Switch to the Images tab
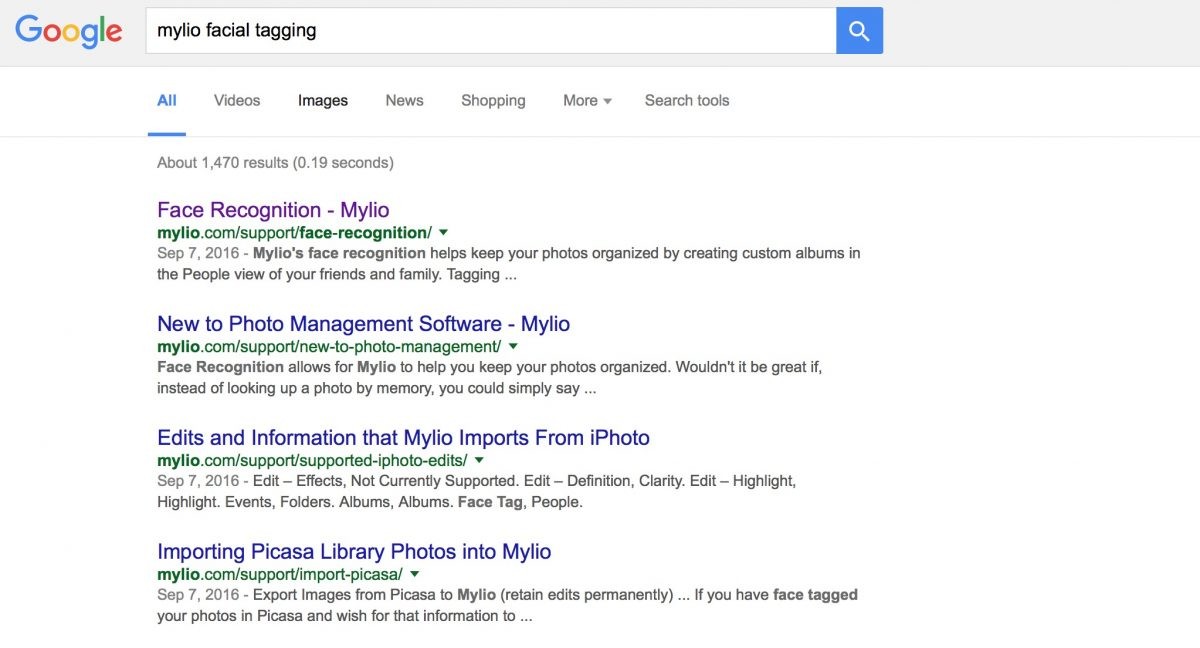The height and width of the screenshot is (648, 1200). [323, 100]
